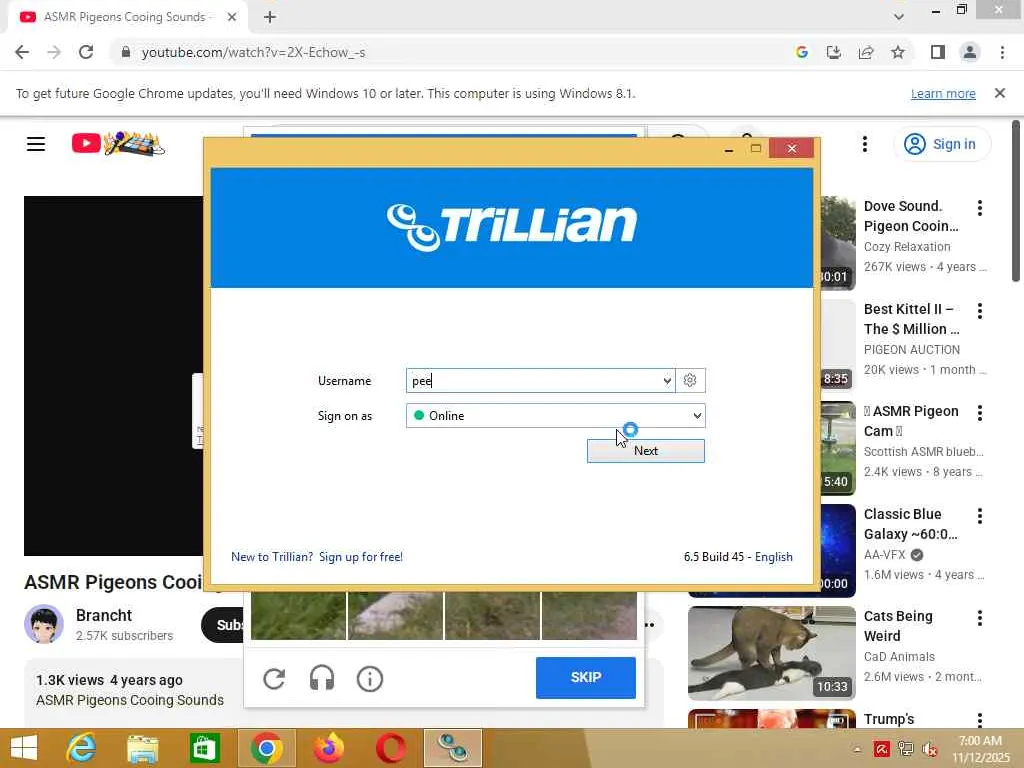Click the Next button in Trillian
The image size is (1024, 768).
(645, 451)
